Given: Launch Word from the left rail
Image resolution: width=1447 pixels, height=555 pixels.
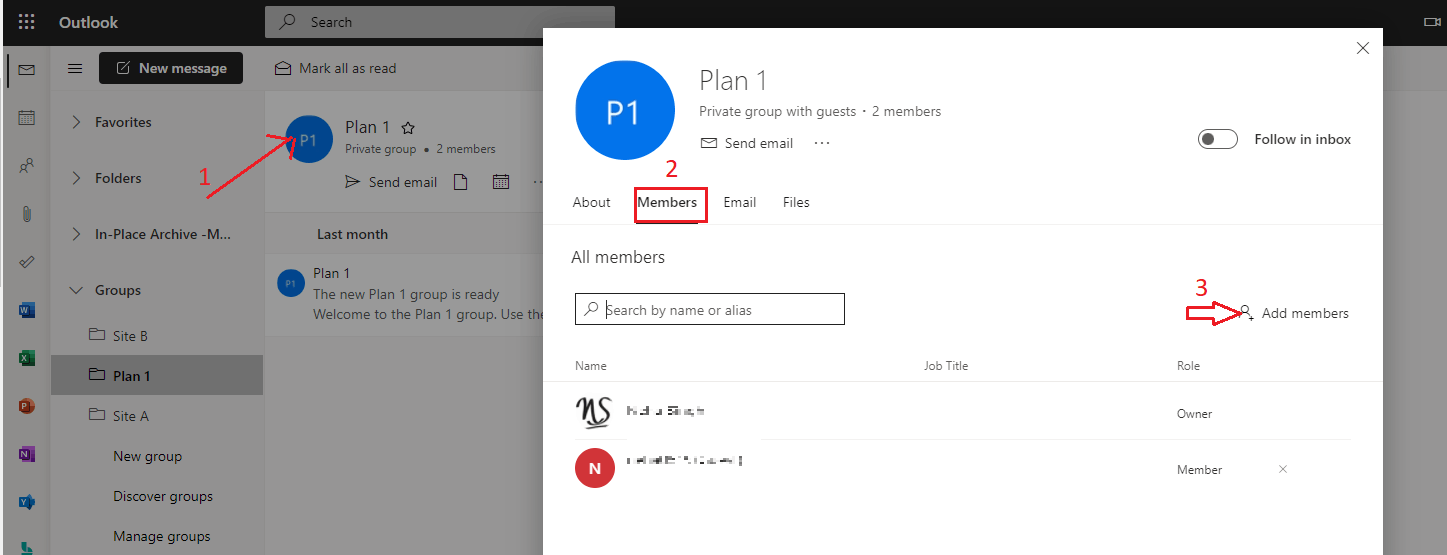Looking at the screenshot, I should click(x=27, y=310).
